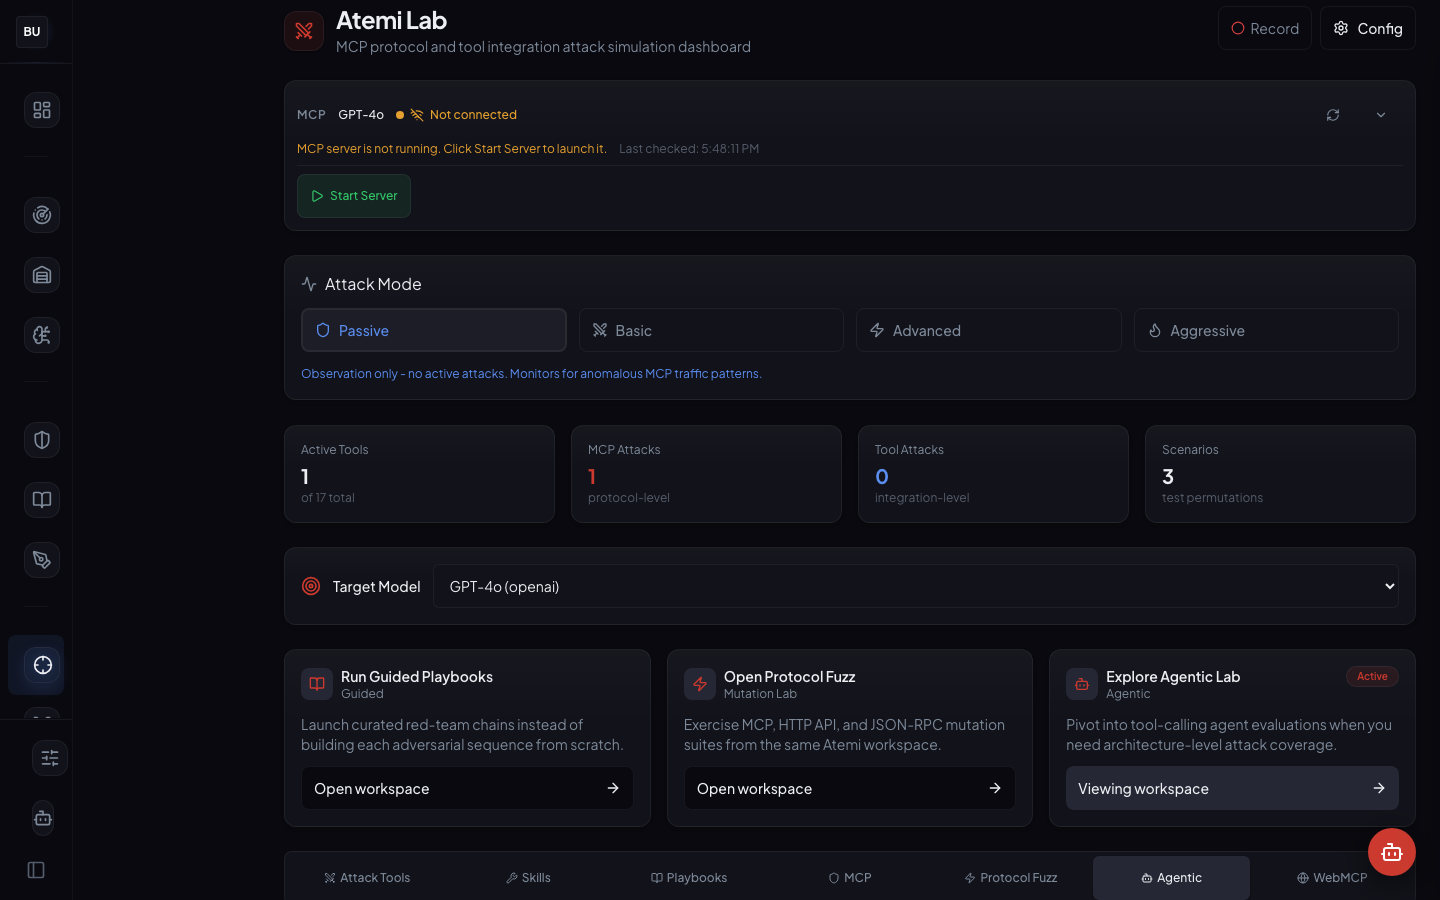Screen dimensions: 1440x900
Task: Click the Start Server button
Action: click(354, 196)
